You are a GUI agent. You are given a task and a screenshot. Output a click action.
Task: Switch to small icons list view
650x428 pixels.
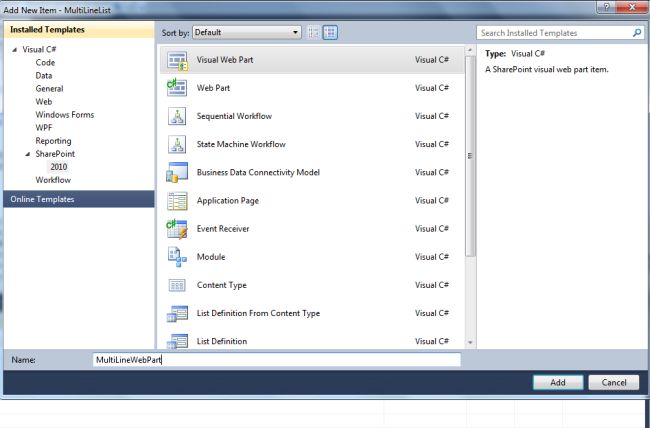(x=314, y=32)
